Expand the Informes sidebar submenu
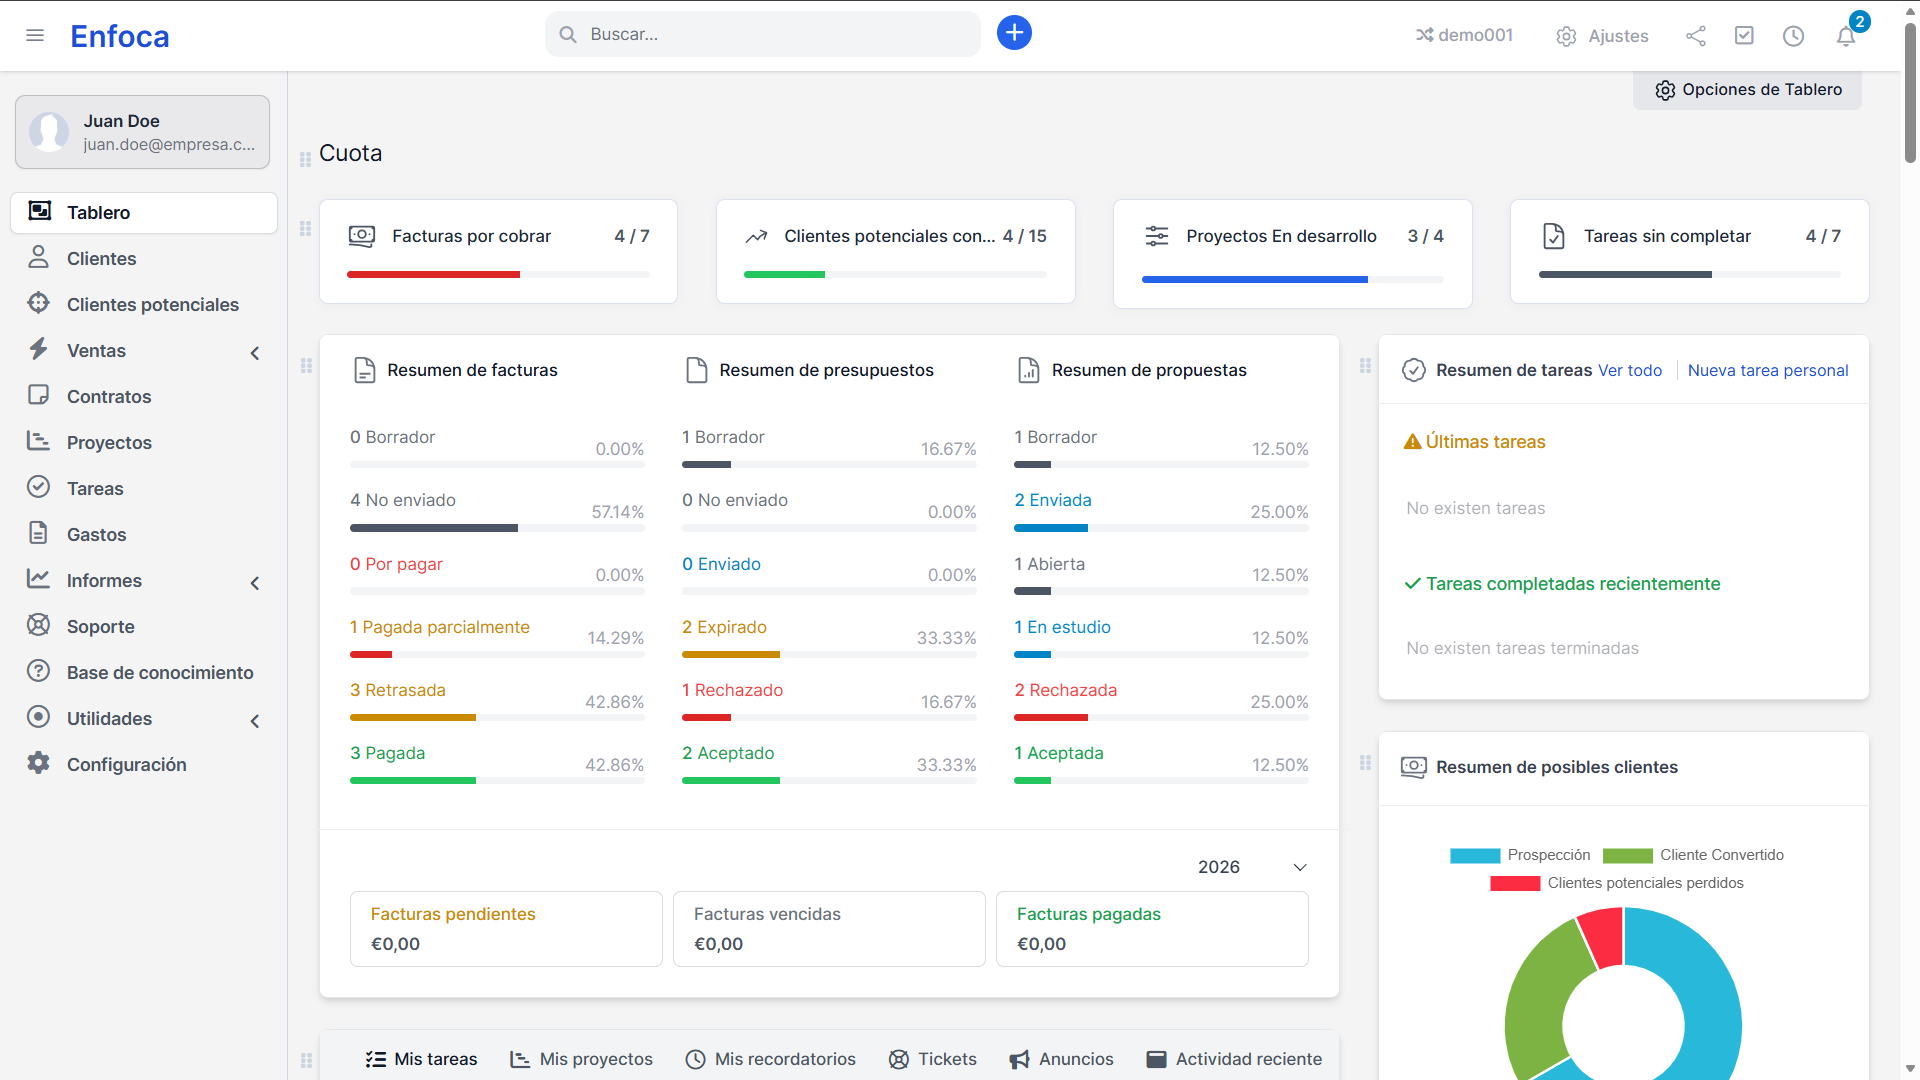This screenshot has width=1920, height=1080. click(255, 582)
